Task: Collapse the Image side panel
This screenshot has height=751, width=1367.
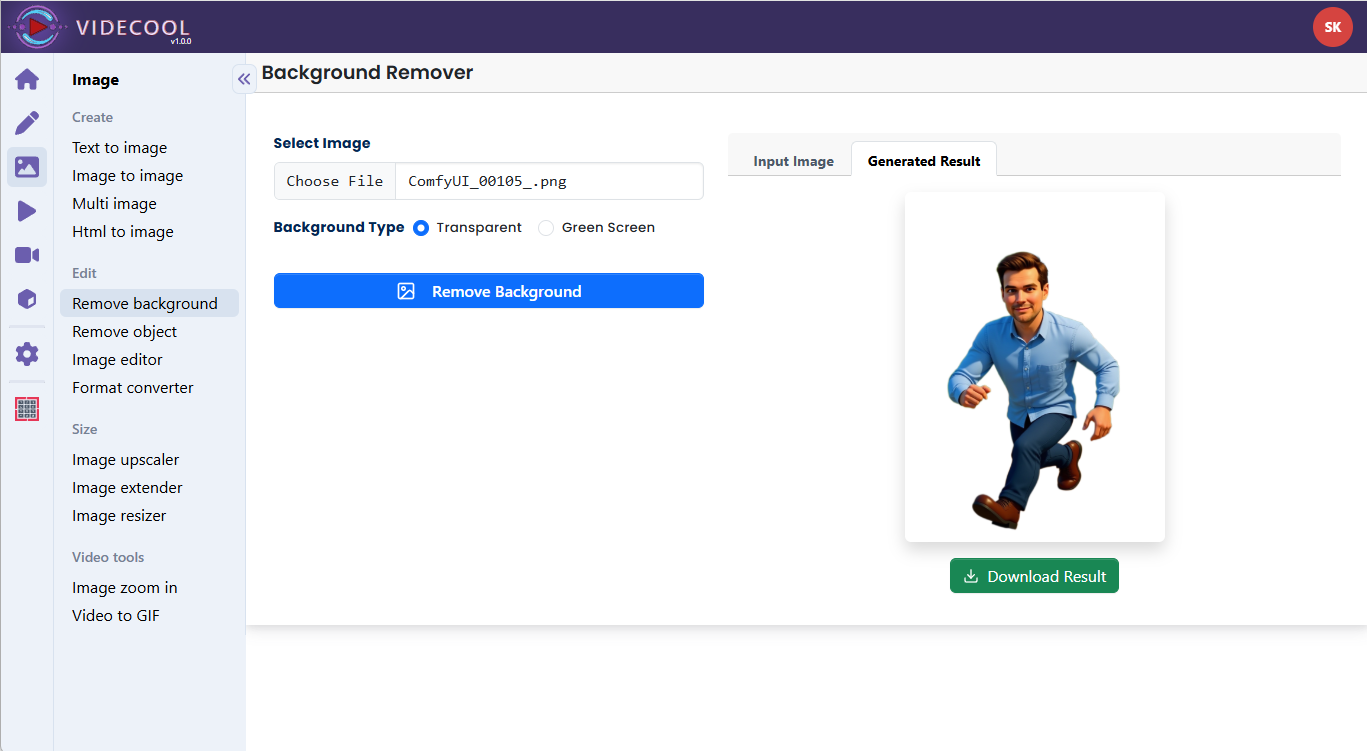Action: pyautogui.click(x=244, y=79)
